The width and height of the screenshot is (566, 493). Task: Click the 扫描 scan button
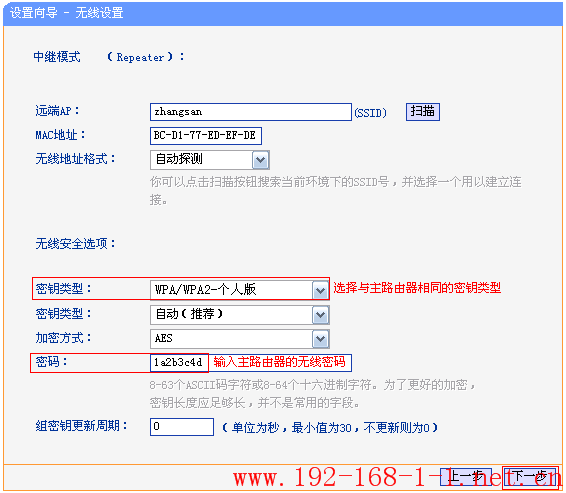pyautogui.click(x=423, y=112)
